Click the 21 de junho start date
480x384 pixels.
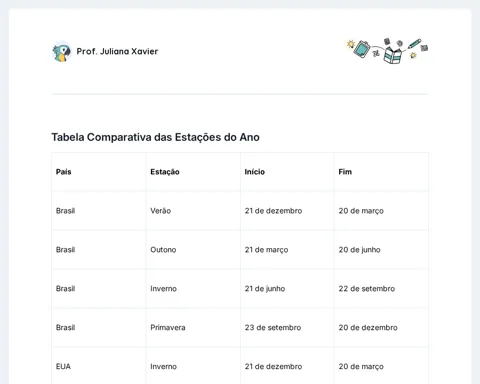265,289
